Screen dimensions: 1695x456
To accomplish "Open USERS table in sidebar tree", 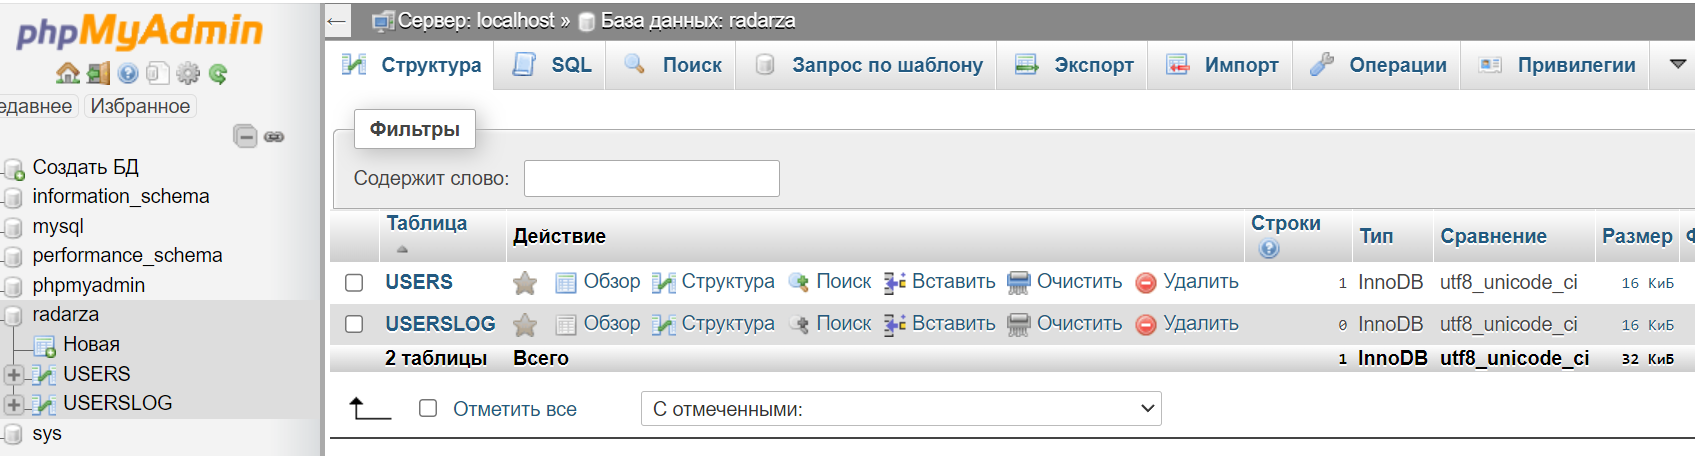I will click(96, 374).
